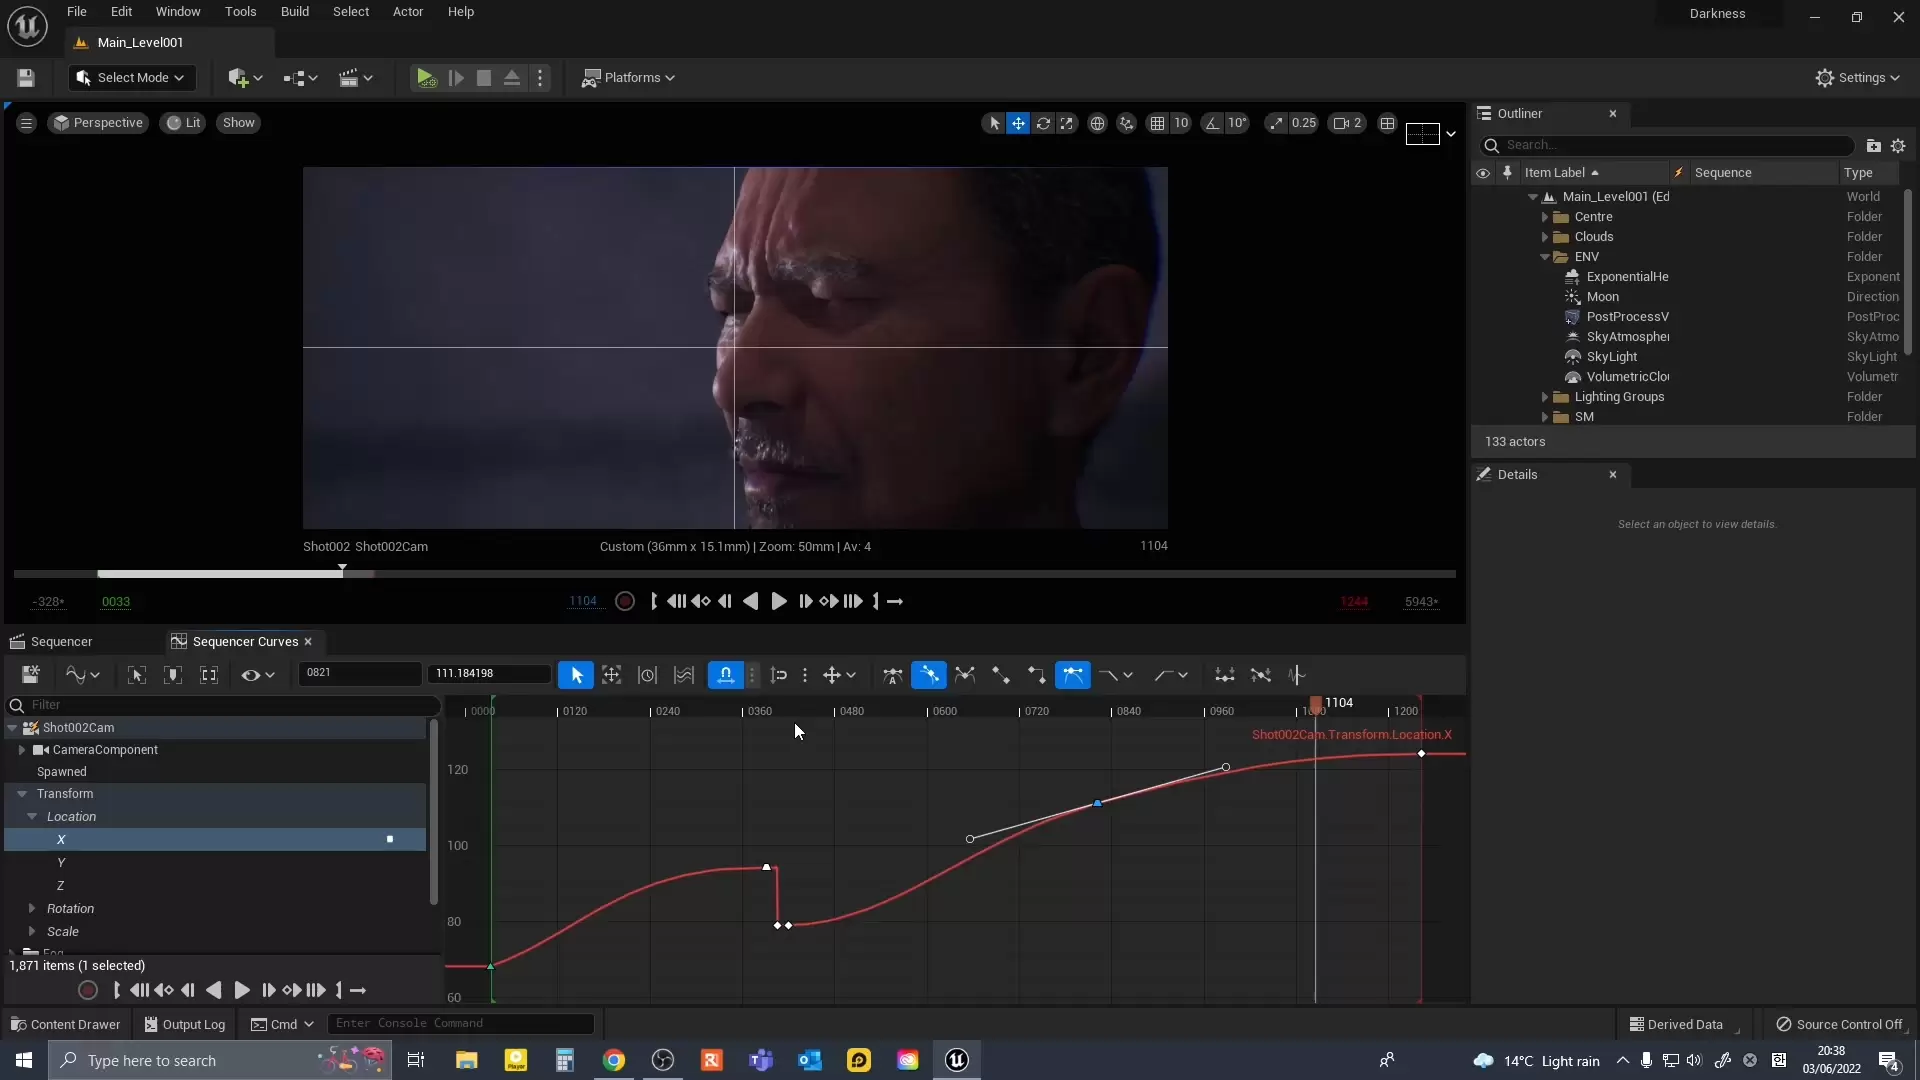The image size is (1920, 1080).
Task: Click the Flatten tangents icon
Action: pos(1225,675)
